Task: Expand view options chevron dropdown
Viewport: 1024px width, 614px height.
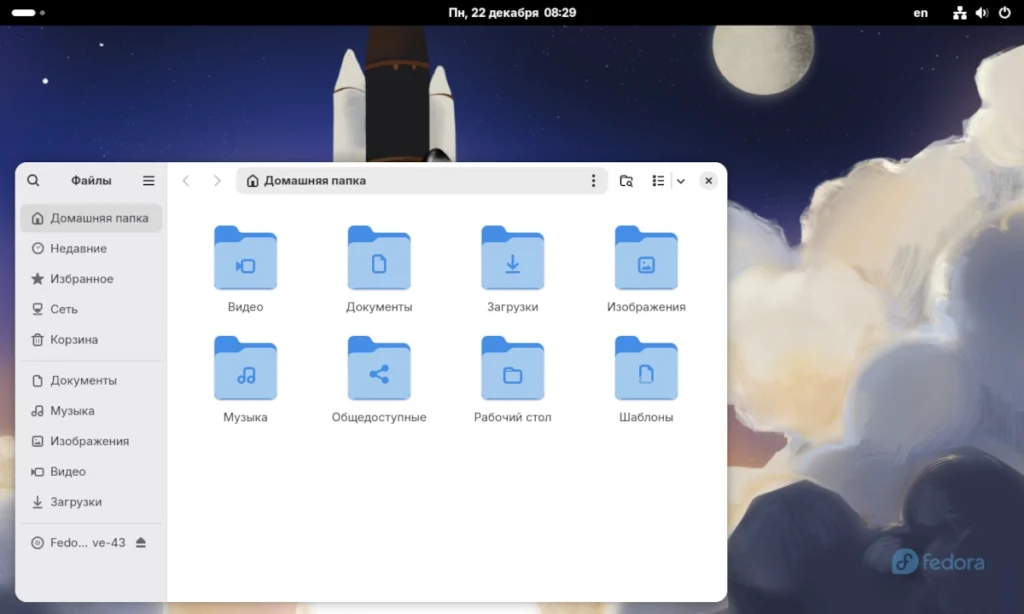Action: coord(680,181)
